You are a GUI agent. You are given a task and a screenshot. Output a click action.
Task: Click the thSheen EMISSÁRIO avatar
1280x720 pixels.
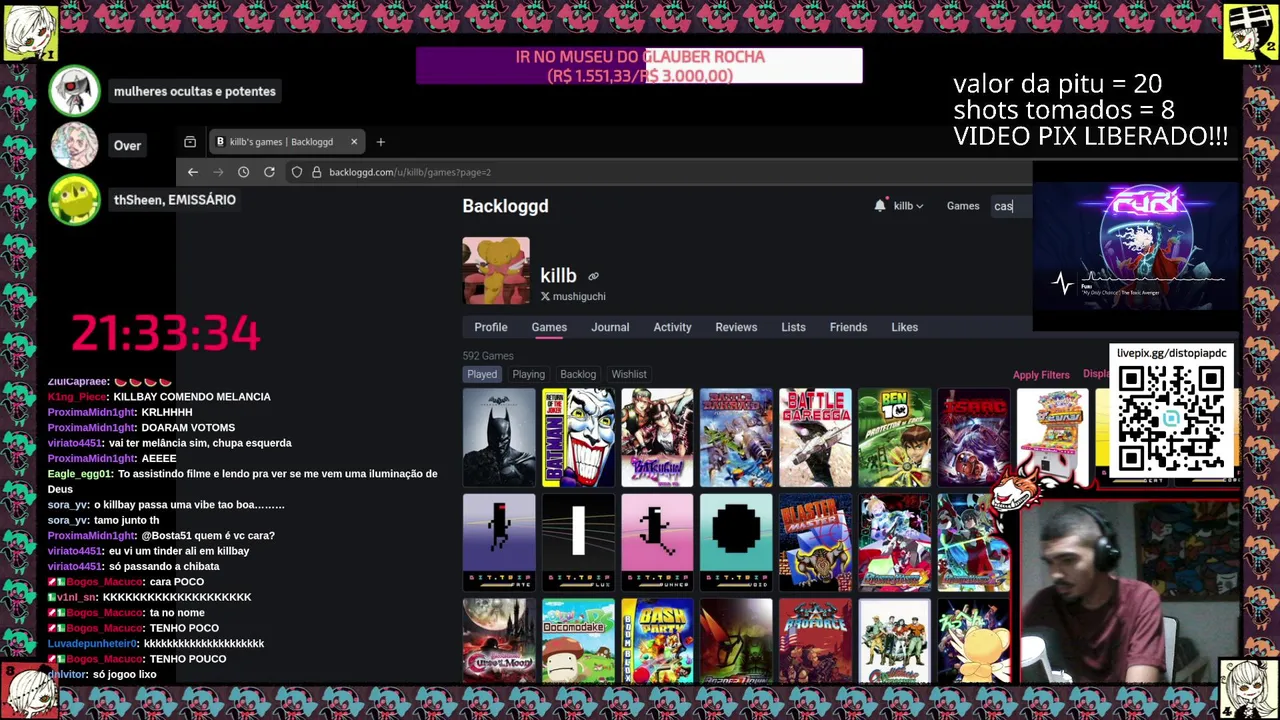pos(75,200)
